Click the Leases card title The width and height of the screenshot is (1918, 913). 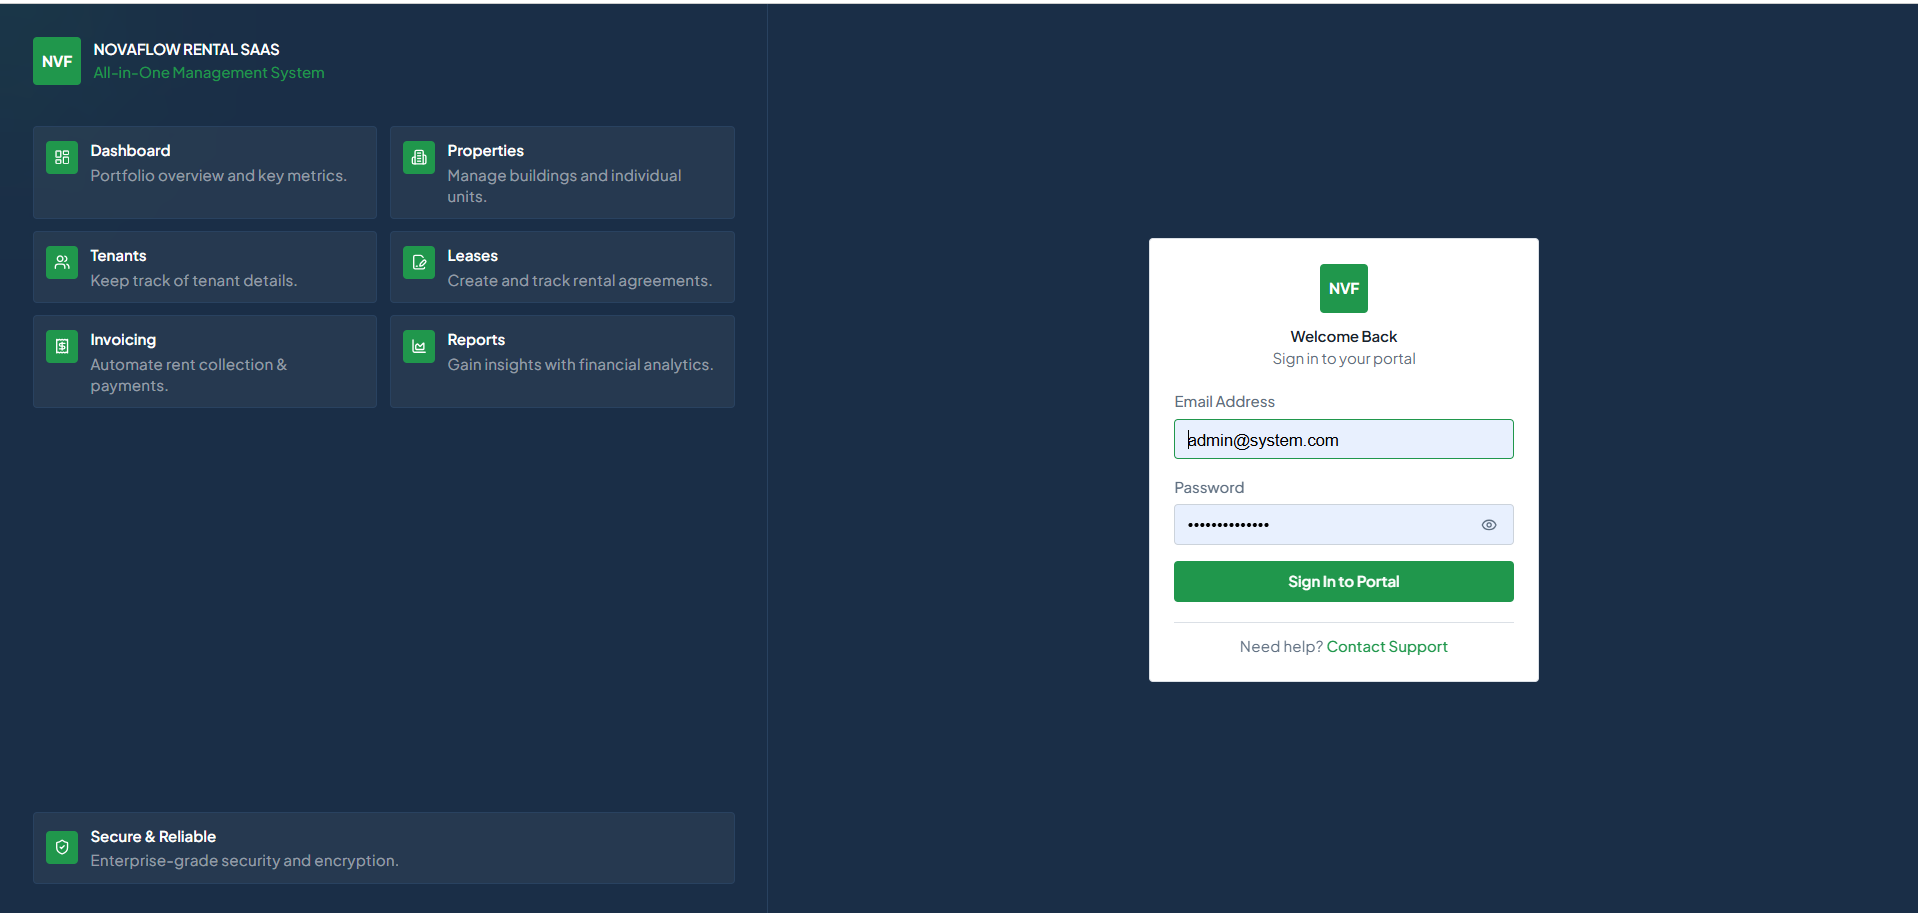tap(473, 256)
